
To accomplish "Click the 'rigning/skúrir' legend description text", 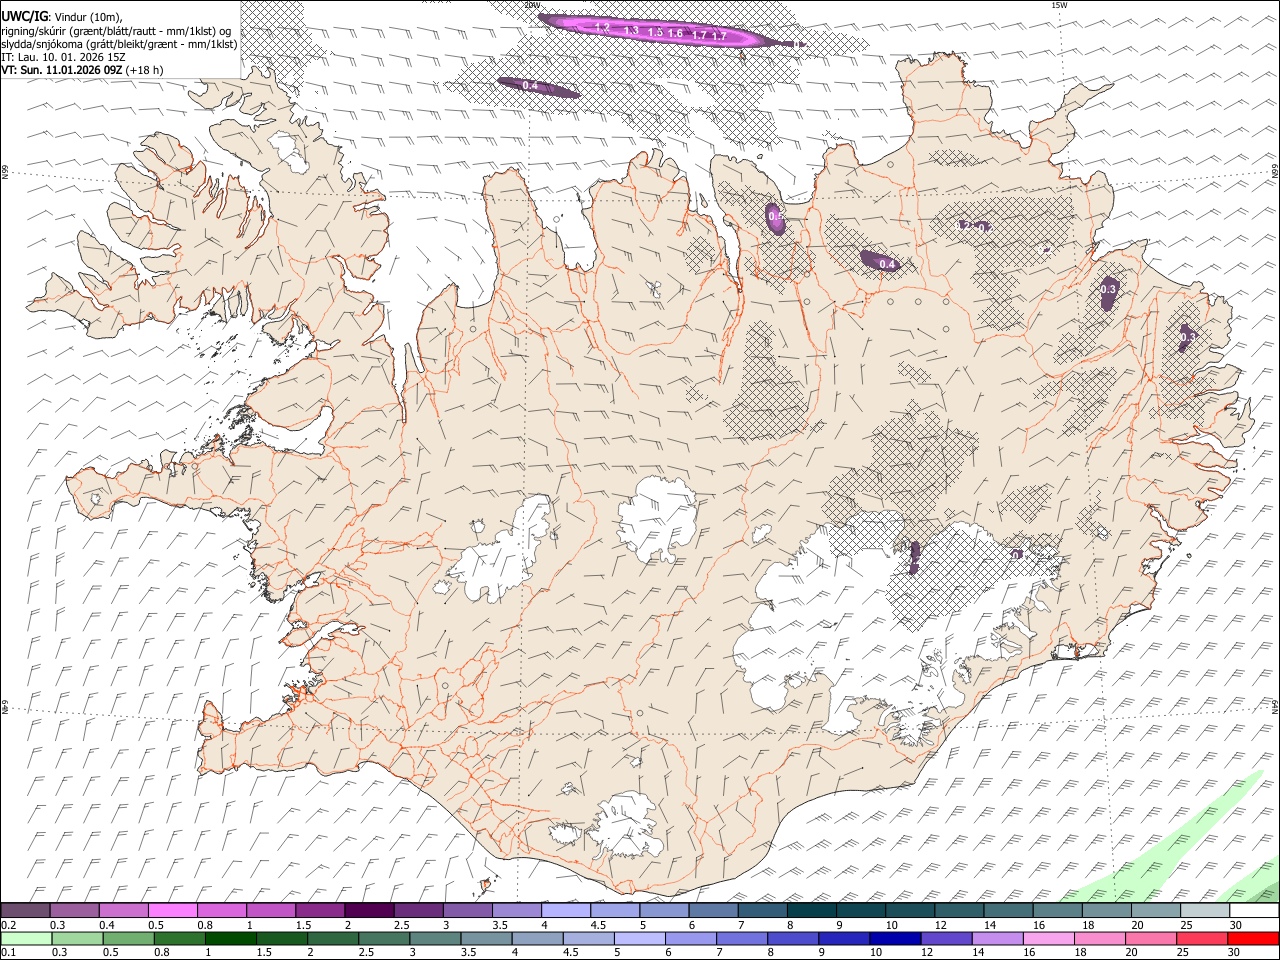I will (34, 30).
